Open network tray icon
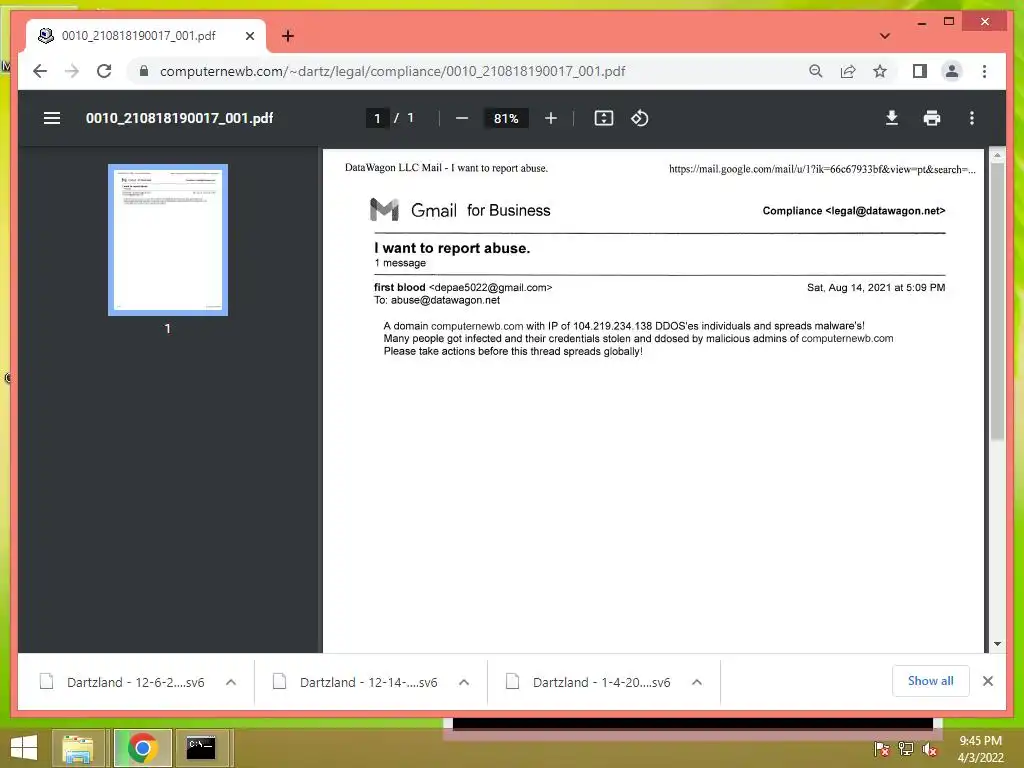1024x768 pixels. point(906,749)
